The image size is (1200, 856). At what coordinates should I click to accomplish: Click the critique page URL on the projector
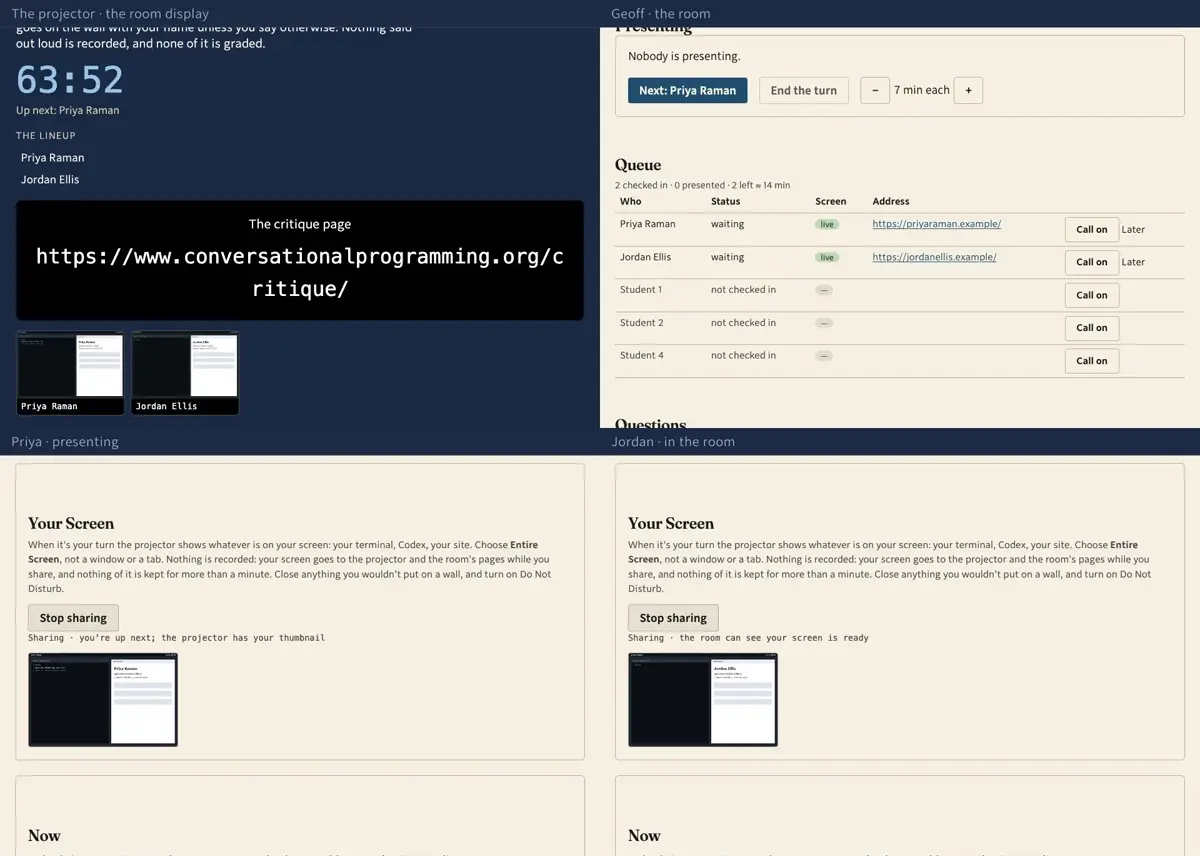point(300,272)
